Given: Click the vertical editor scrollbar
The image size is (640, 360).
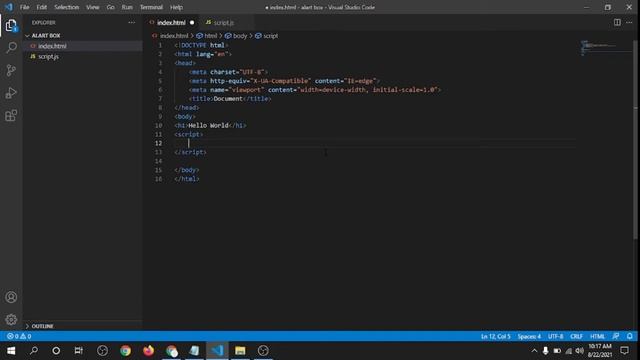Looking at the screenshot, I should click(636, 139).
